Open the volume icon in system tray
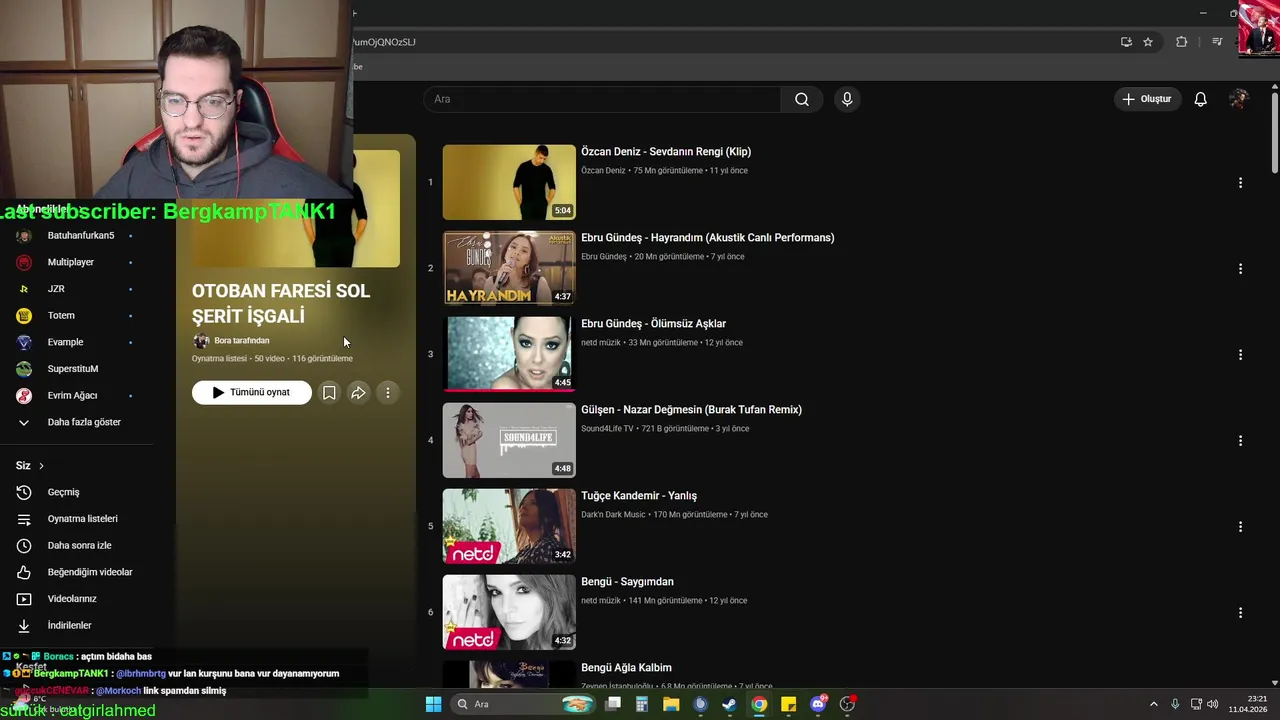Screen dimensions: 1280x720 (x=1213, y=704)
